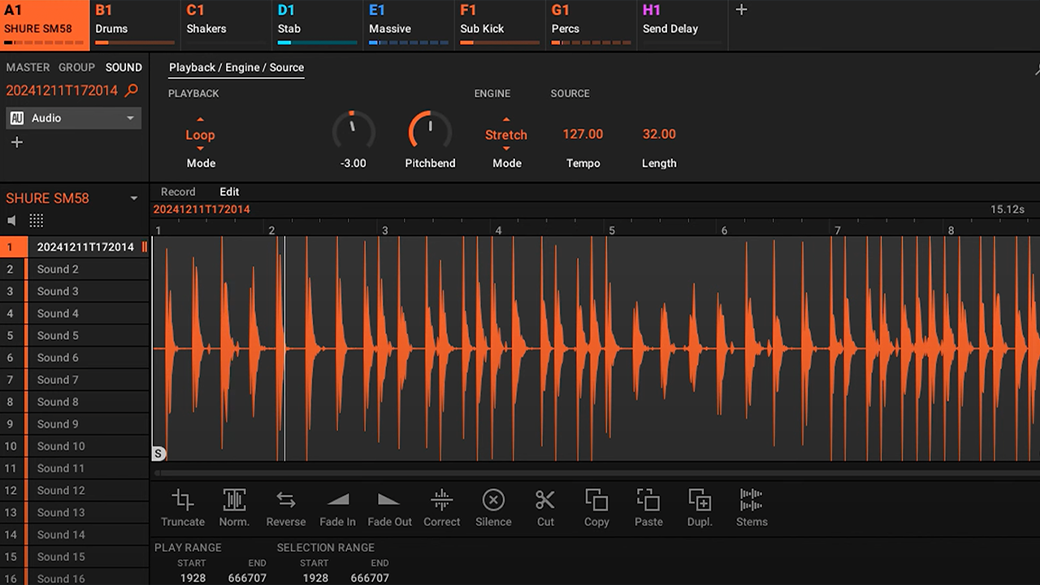Screen dimensions: 1040x585
Task: Click the Normalize icon
Action: [x=234, y=500]
